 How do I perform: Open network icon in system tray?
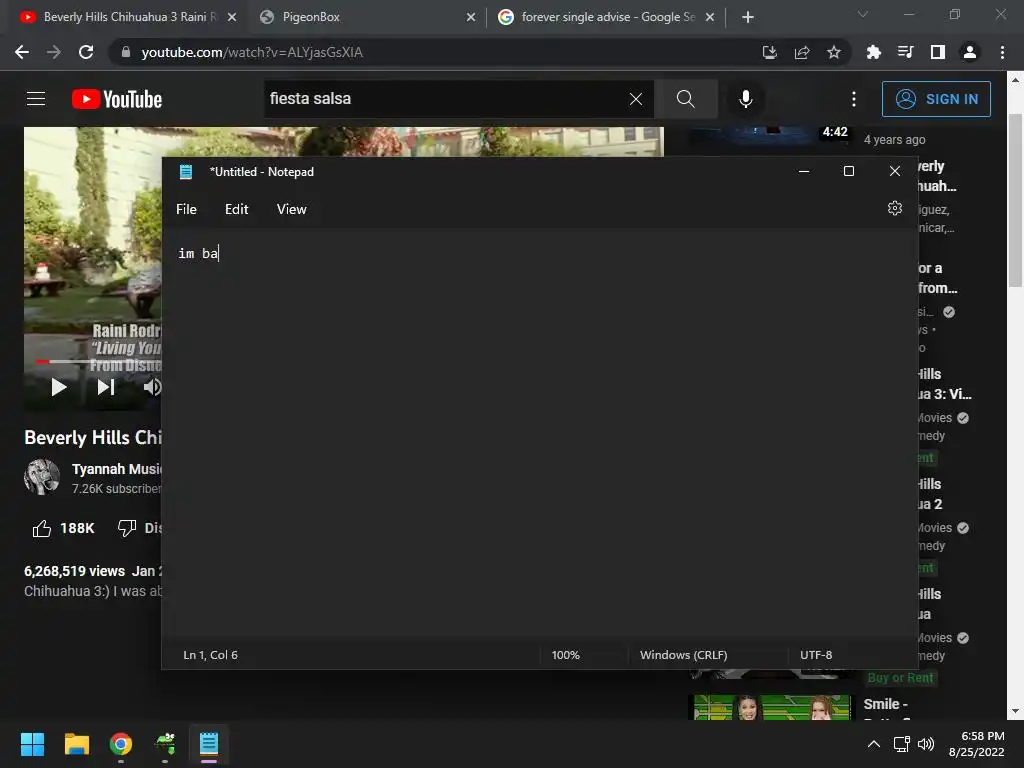click(x=902, y=744)
